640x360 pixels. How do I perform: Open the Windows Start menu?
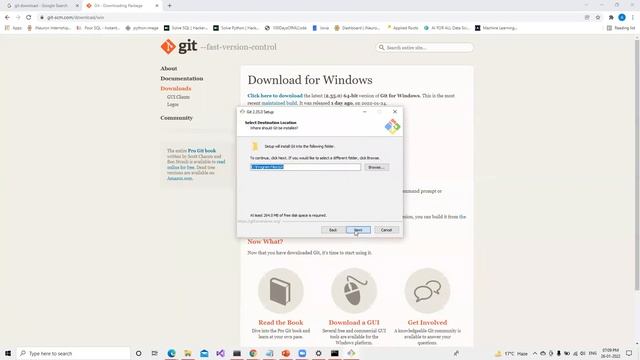coord(8,353)
